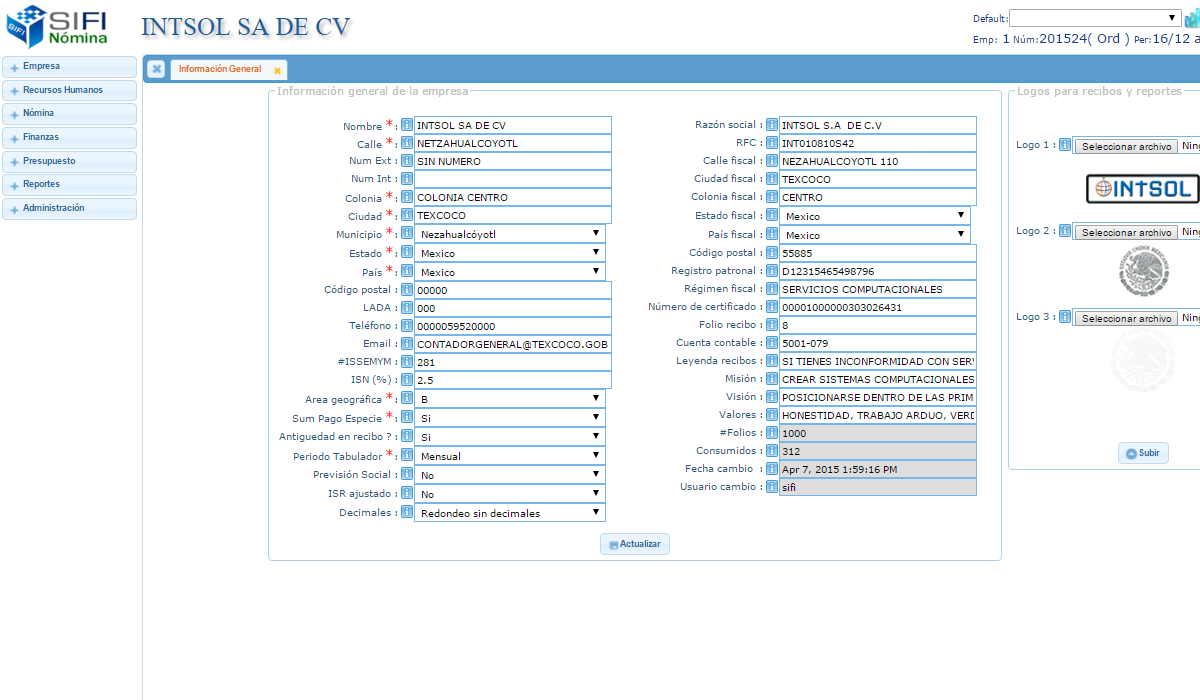Viewport: 1200px width, 700px height.
Task: Expand the Administración menu
Action: 70,208
